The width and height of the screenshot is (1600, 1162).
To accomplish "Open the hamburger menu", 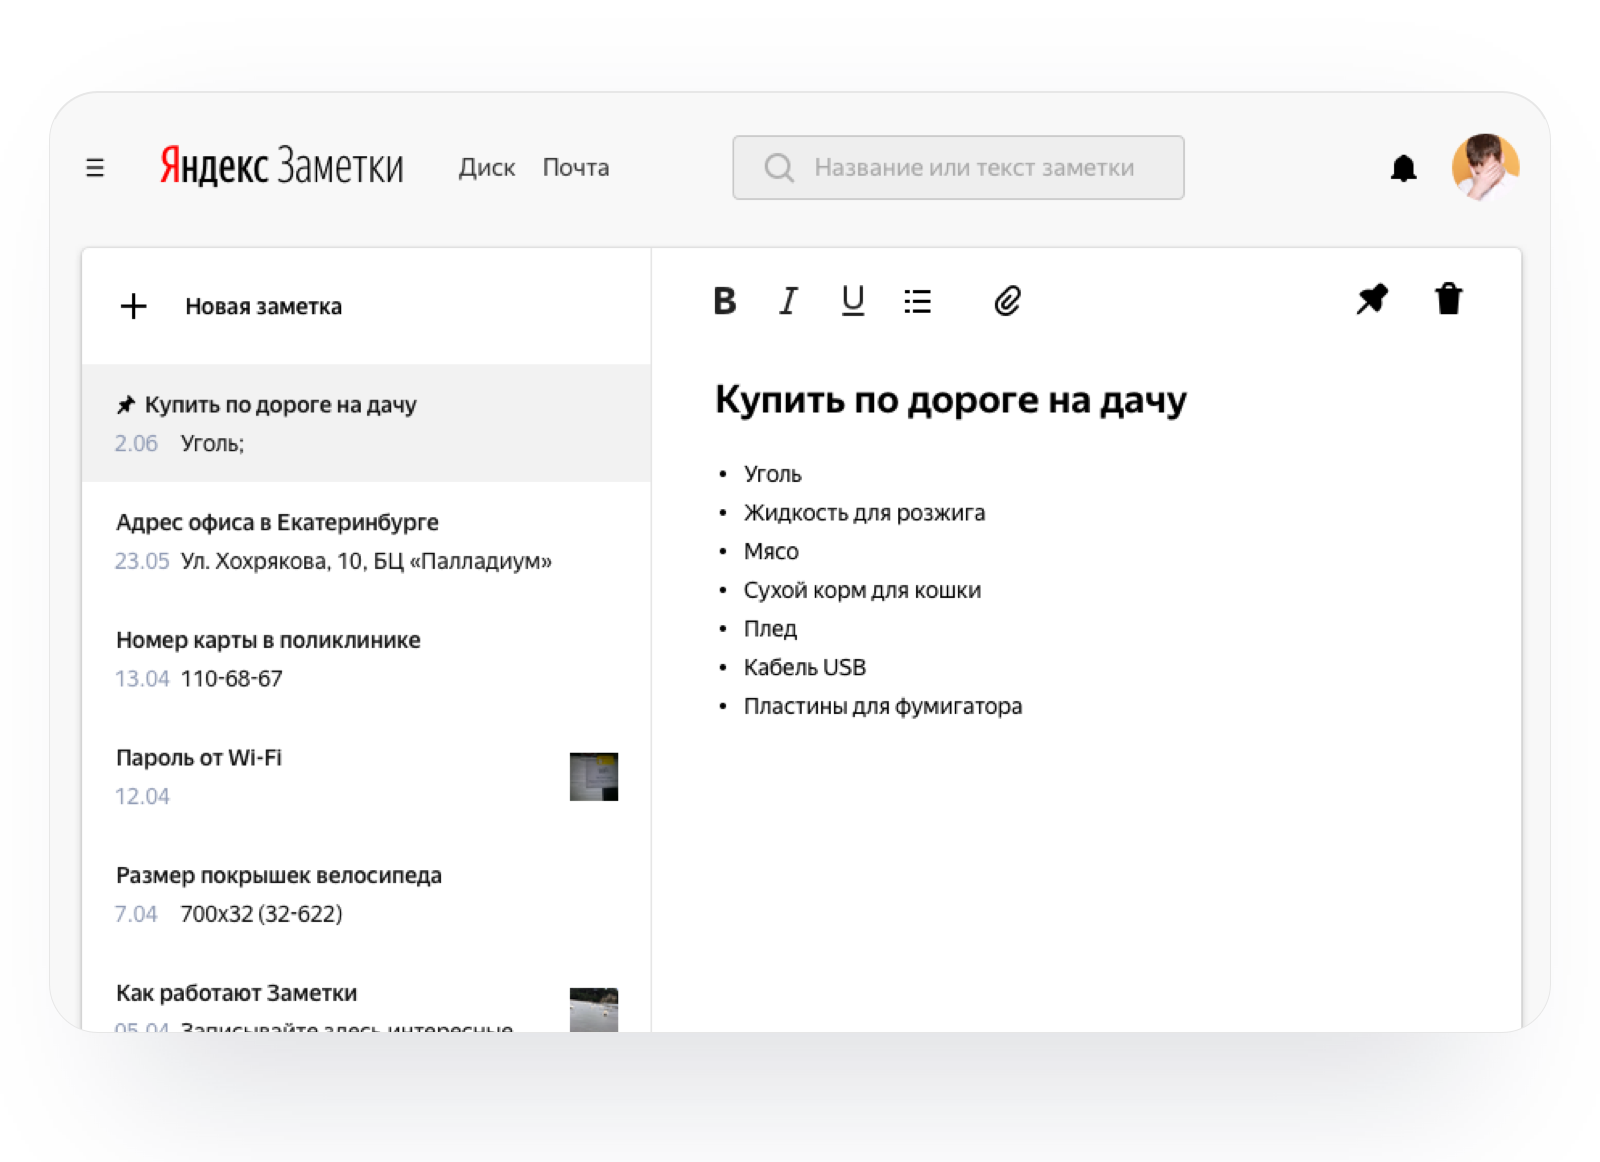I will pos(95,168).
